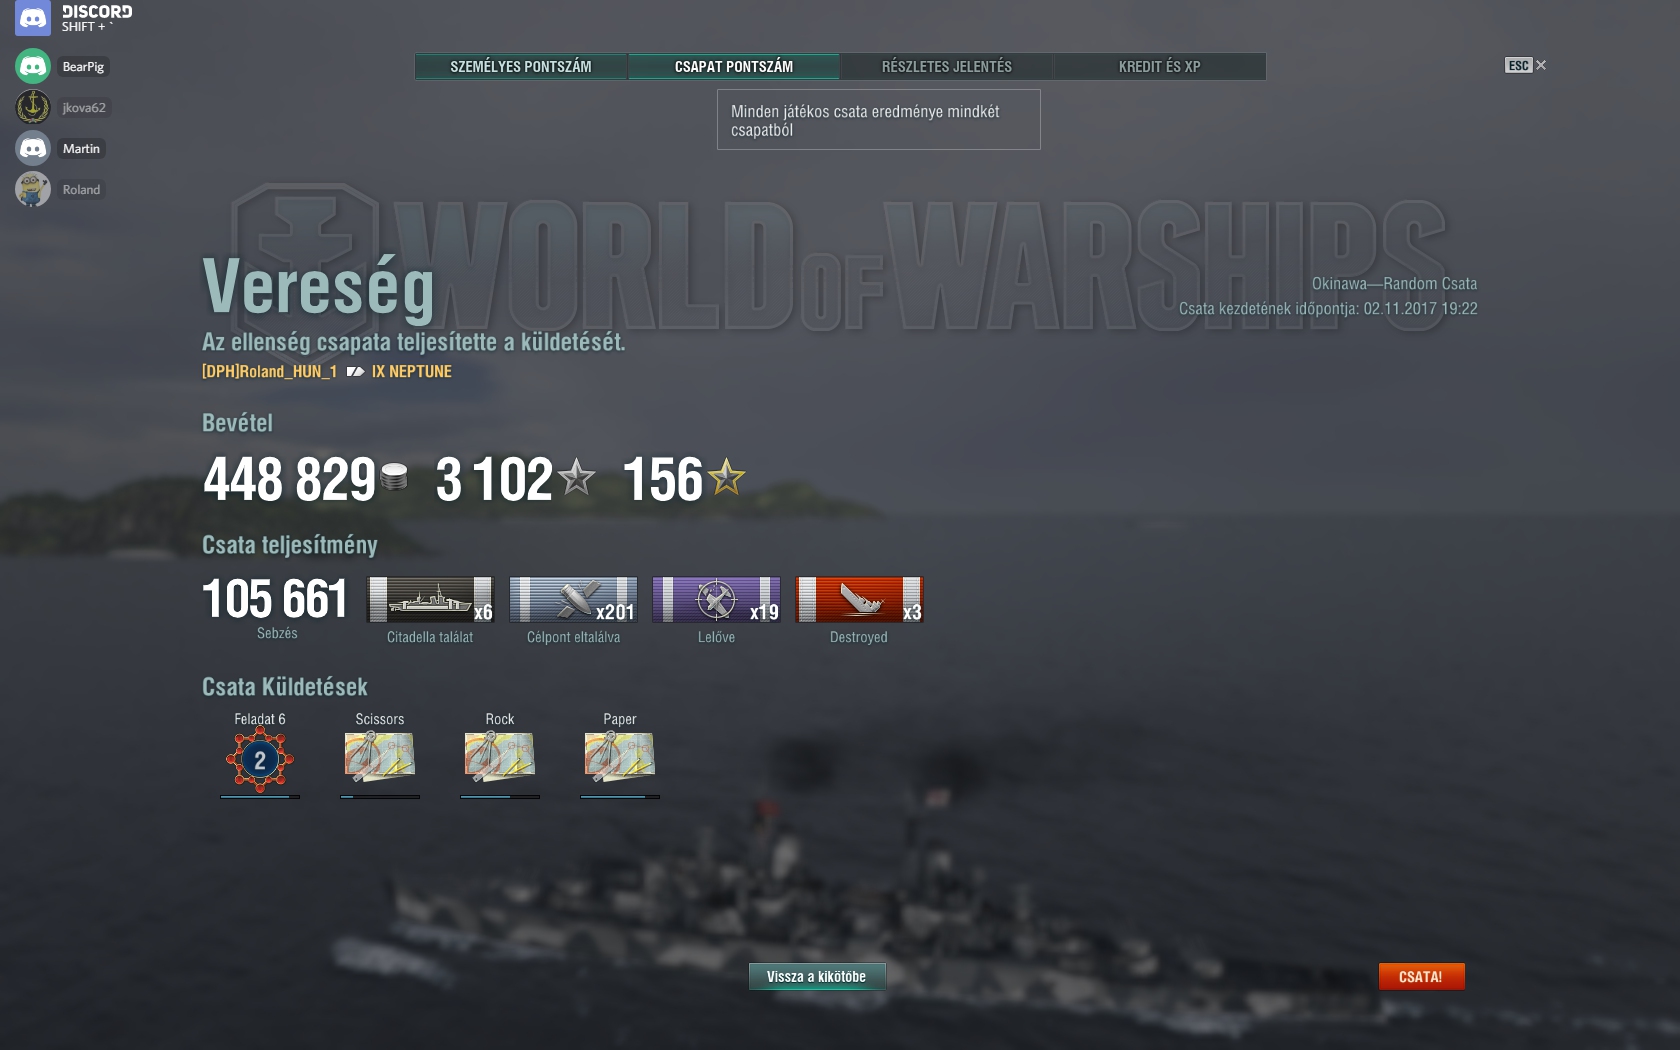
Task: Click Roland's minion avatar
Action: (33, 189)
